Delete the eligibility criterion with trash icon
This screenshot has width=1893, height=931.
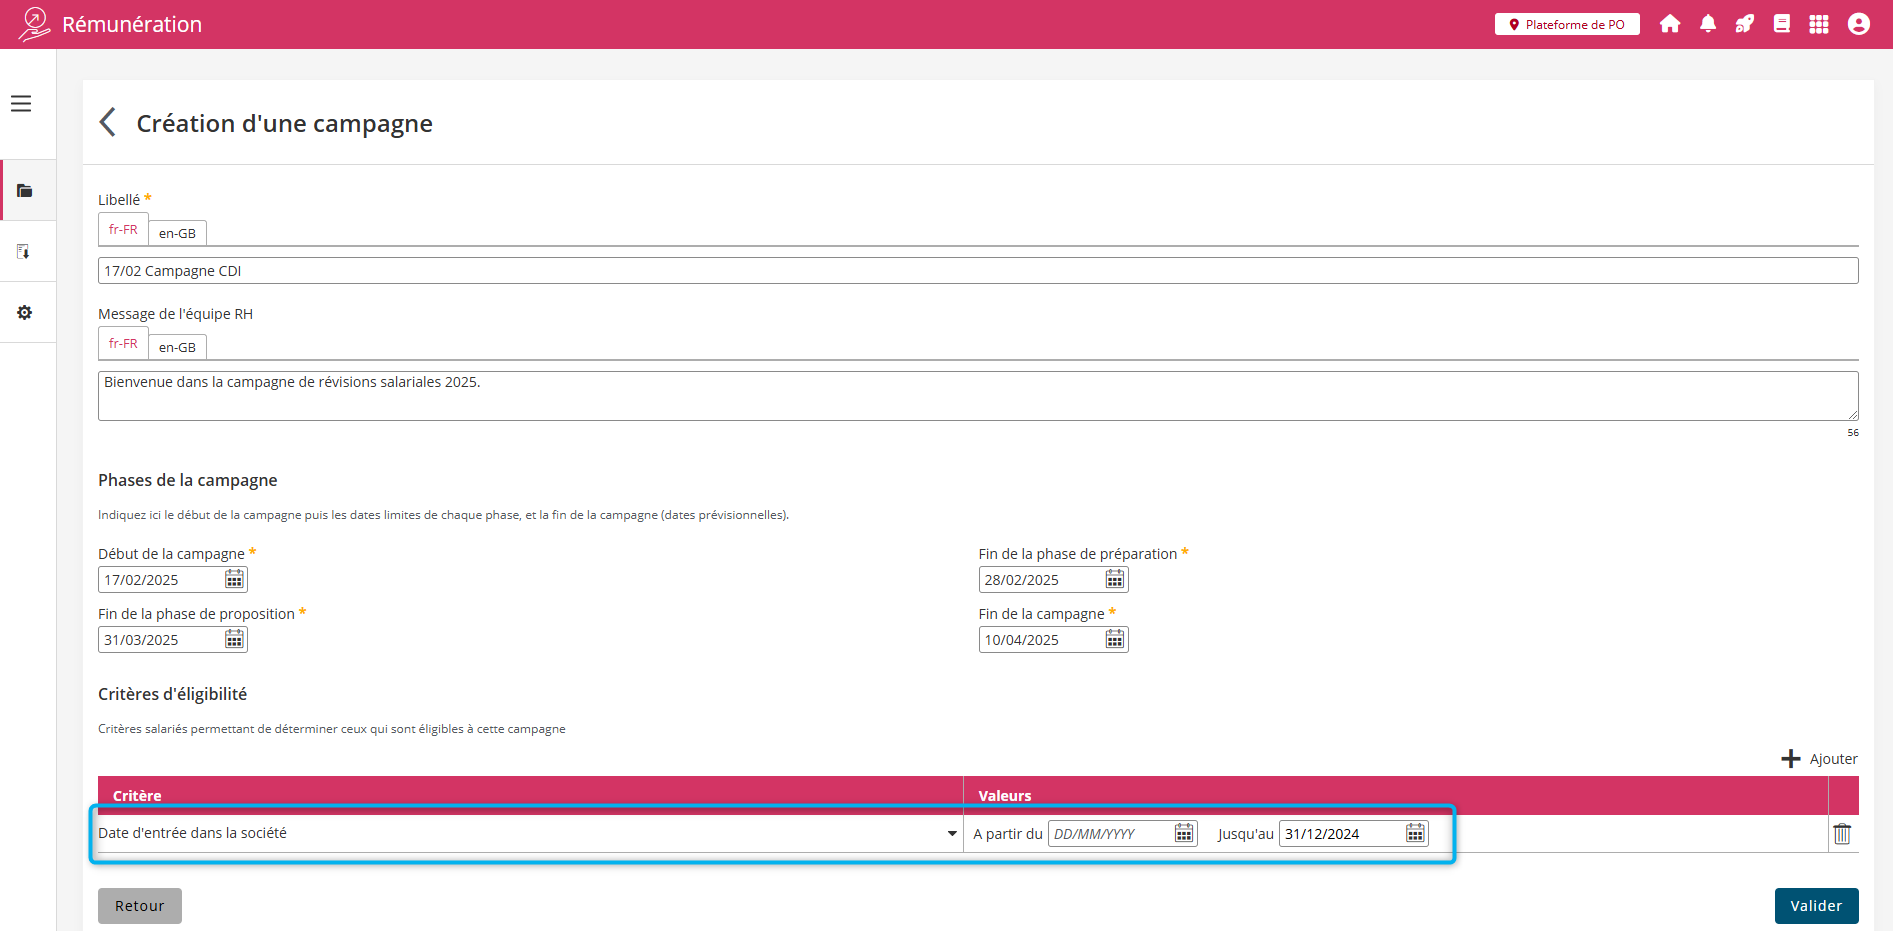coord(1842,834)
